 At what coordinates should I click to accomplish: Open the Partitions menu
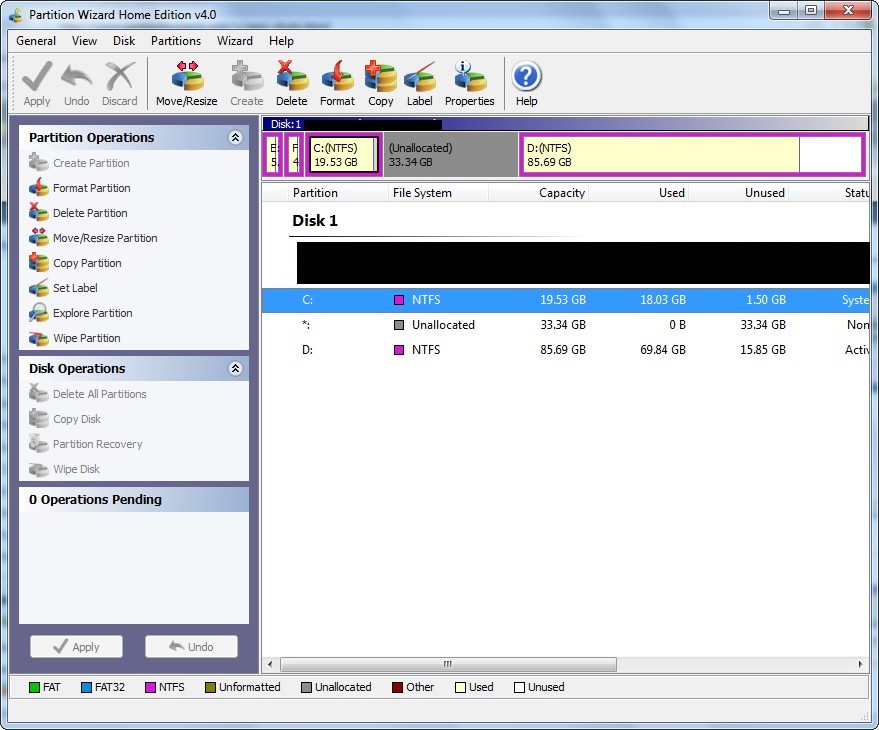pyautogui.click(x=176, y=41)
